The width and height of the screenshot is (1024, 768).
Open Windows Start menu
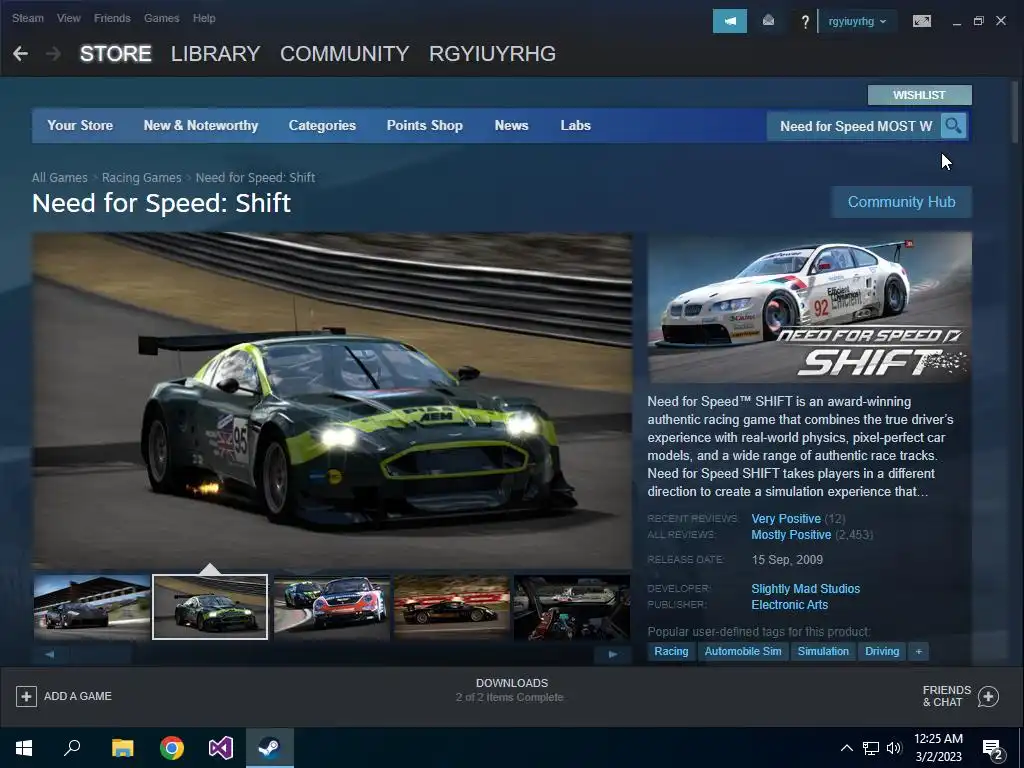(x=24, y=748)
